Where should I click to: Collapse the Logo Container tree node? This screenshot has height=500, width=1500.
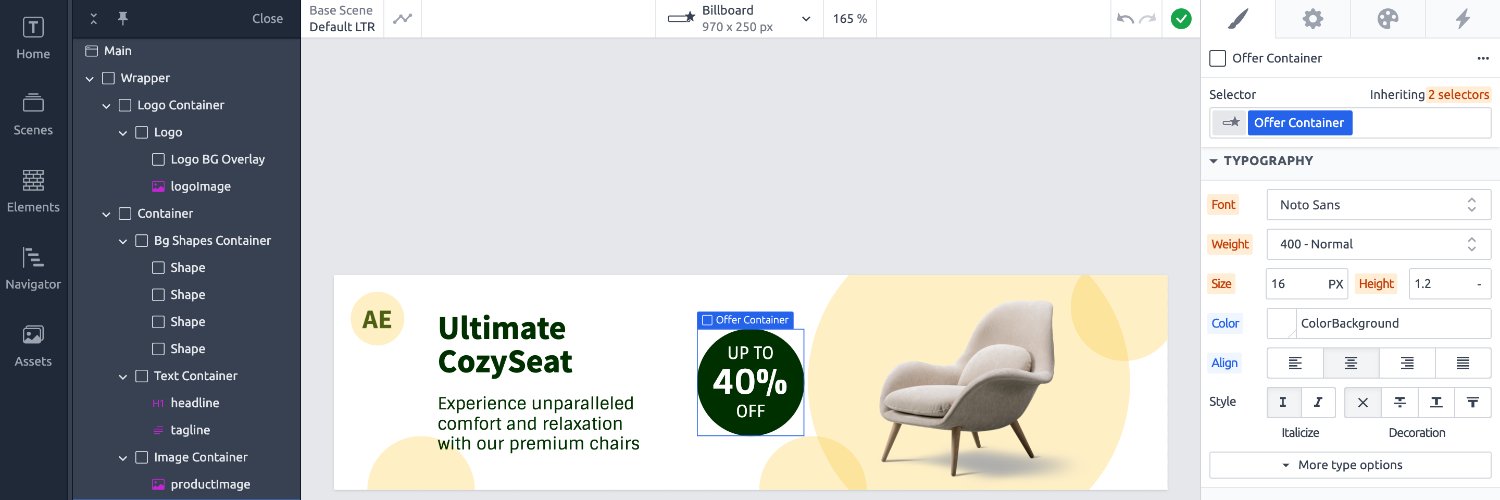(107, 105)
